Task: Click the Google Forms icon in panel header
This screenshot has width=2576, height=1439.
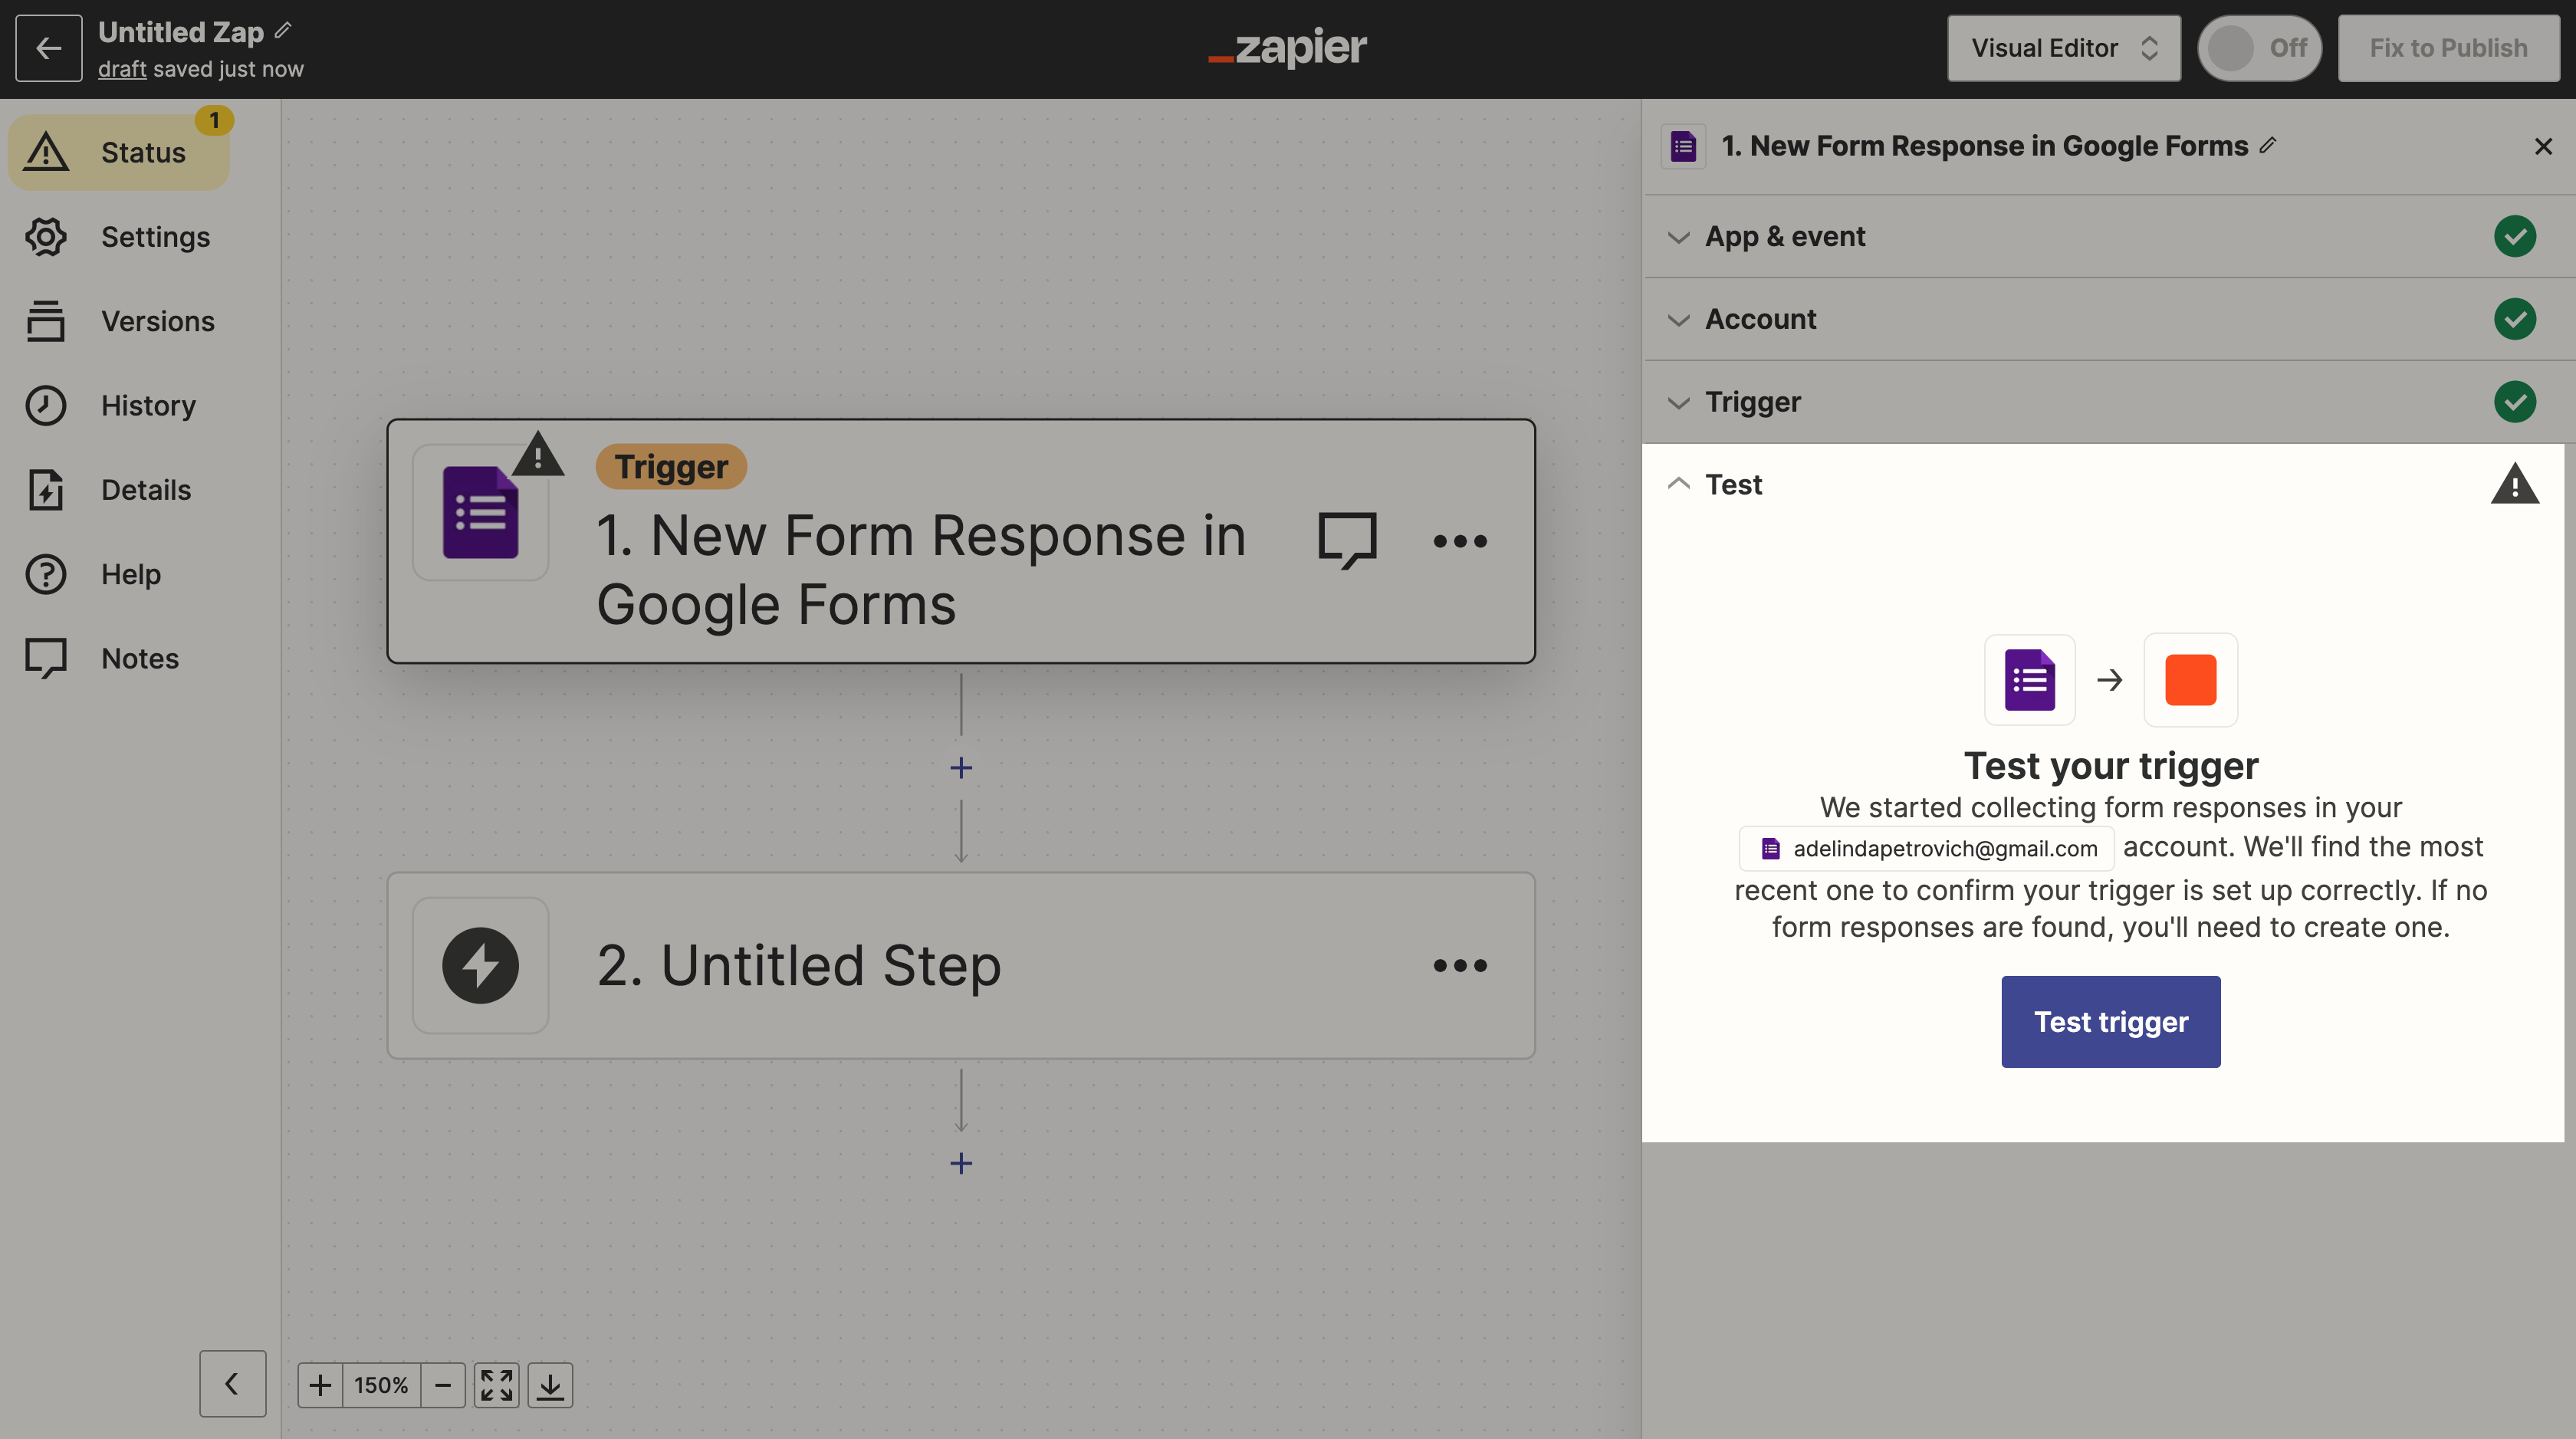Action: tap(1683, 147)
